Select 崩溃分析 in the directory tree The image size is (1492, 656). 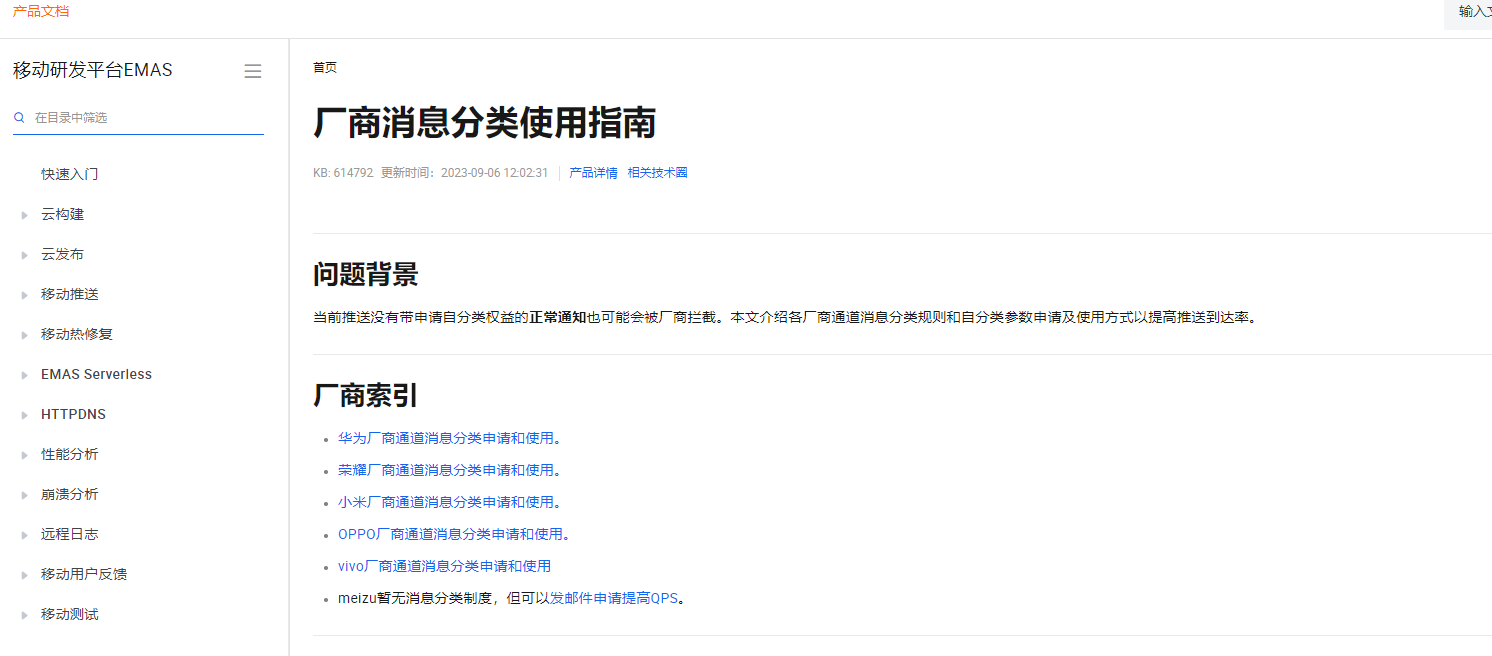pos(70,494)
